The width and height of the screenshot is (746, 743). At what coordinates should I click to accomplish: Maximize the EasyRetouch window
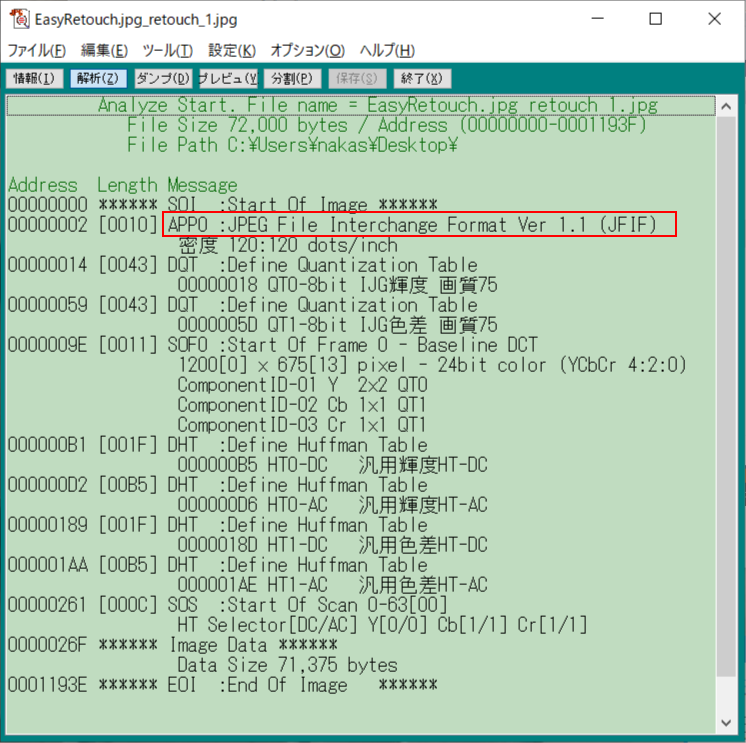(656, 19)
